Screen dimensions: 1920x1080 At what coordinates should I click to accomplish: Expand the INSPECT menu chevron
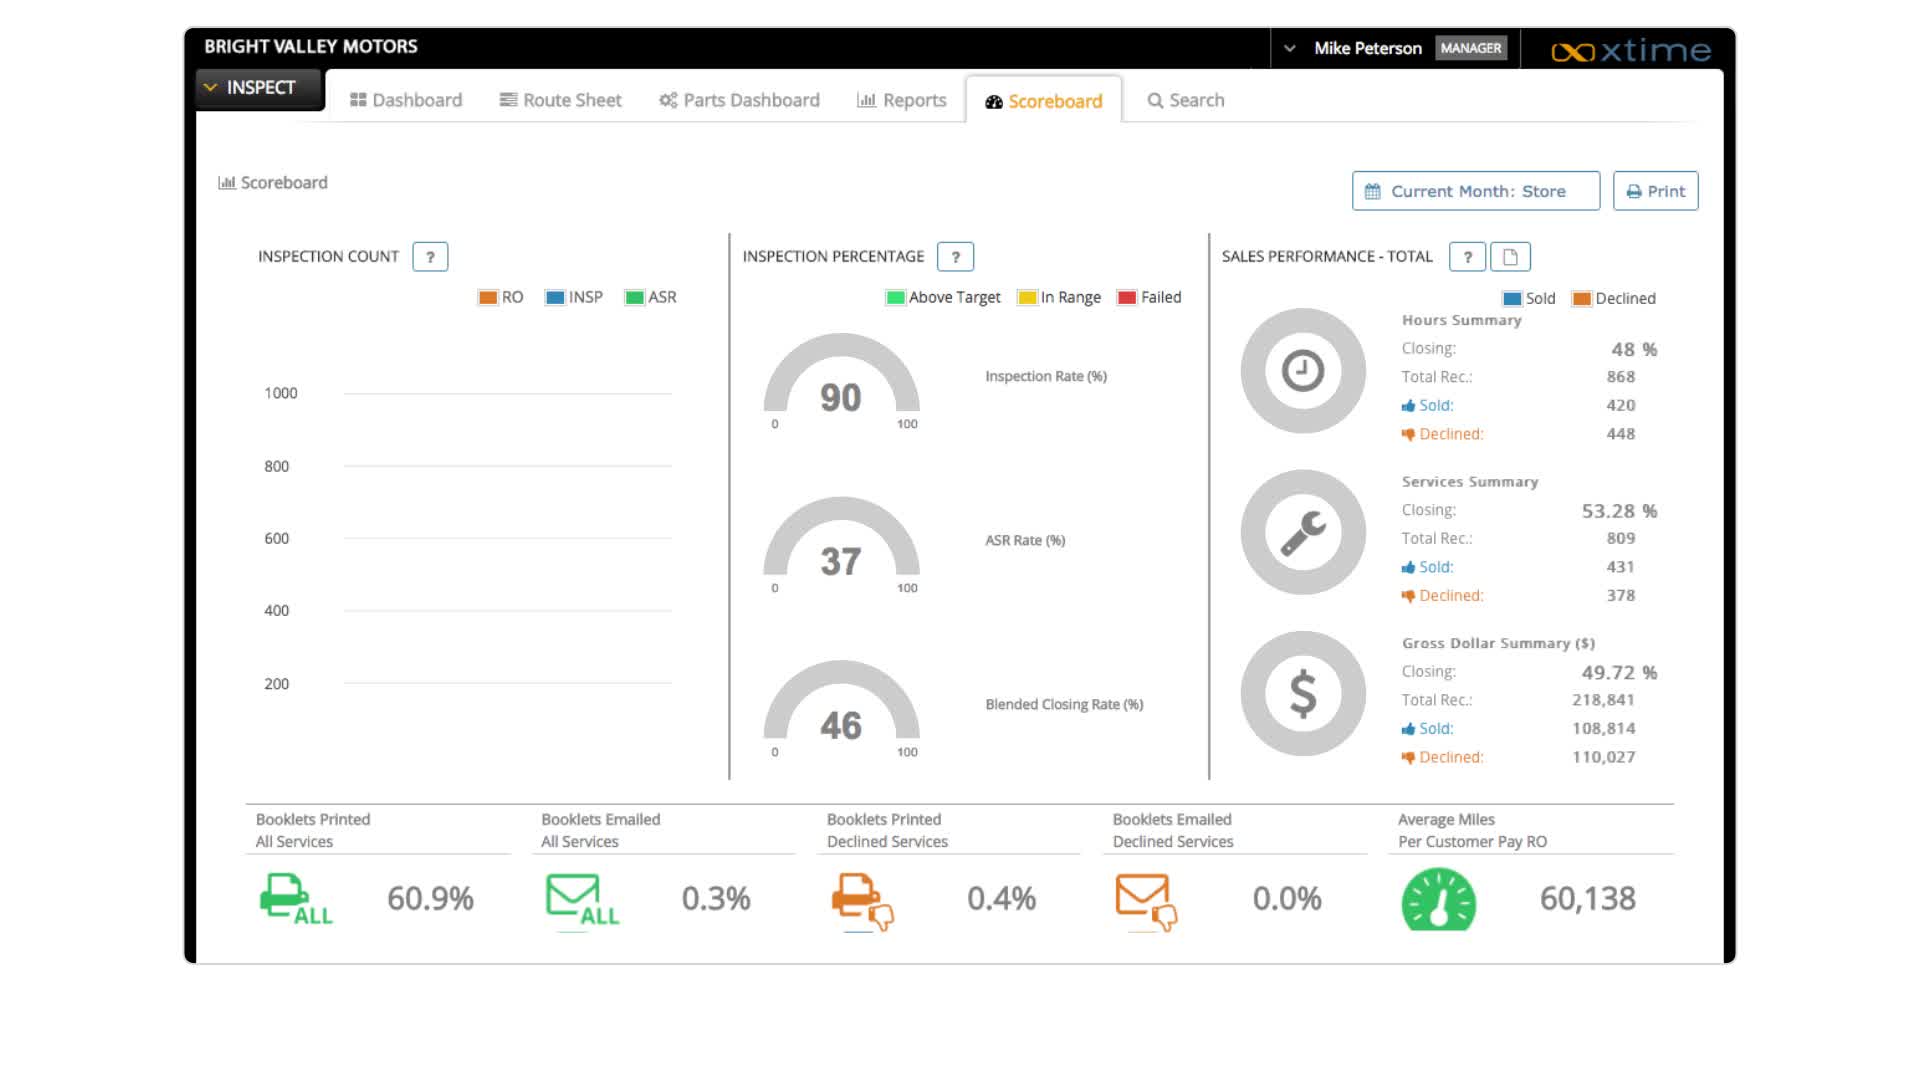(x=210, y=87)
